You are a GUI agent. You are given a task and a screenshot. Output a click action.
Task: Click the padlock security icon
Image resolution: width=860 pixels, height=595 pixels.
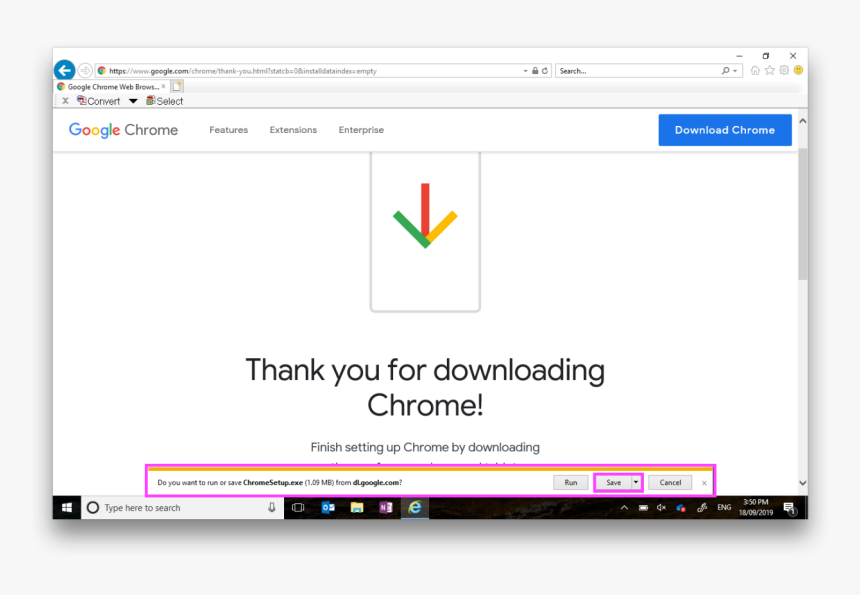(535, 71)
